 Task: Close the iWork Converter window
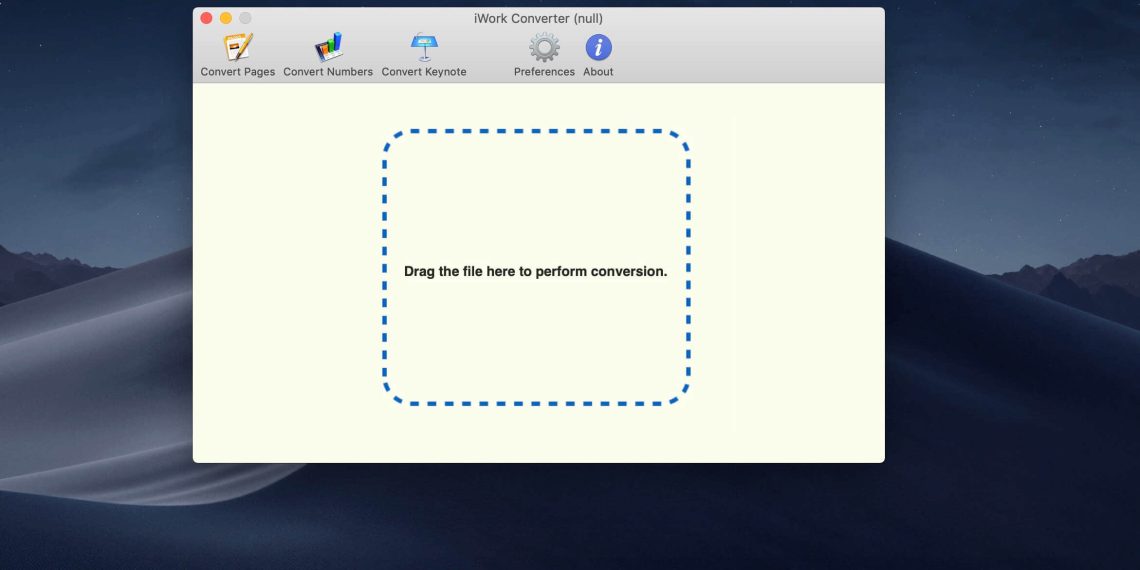point(207,18)
